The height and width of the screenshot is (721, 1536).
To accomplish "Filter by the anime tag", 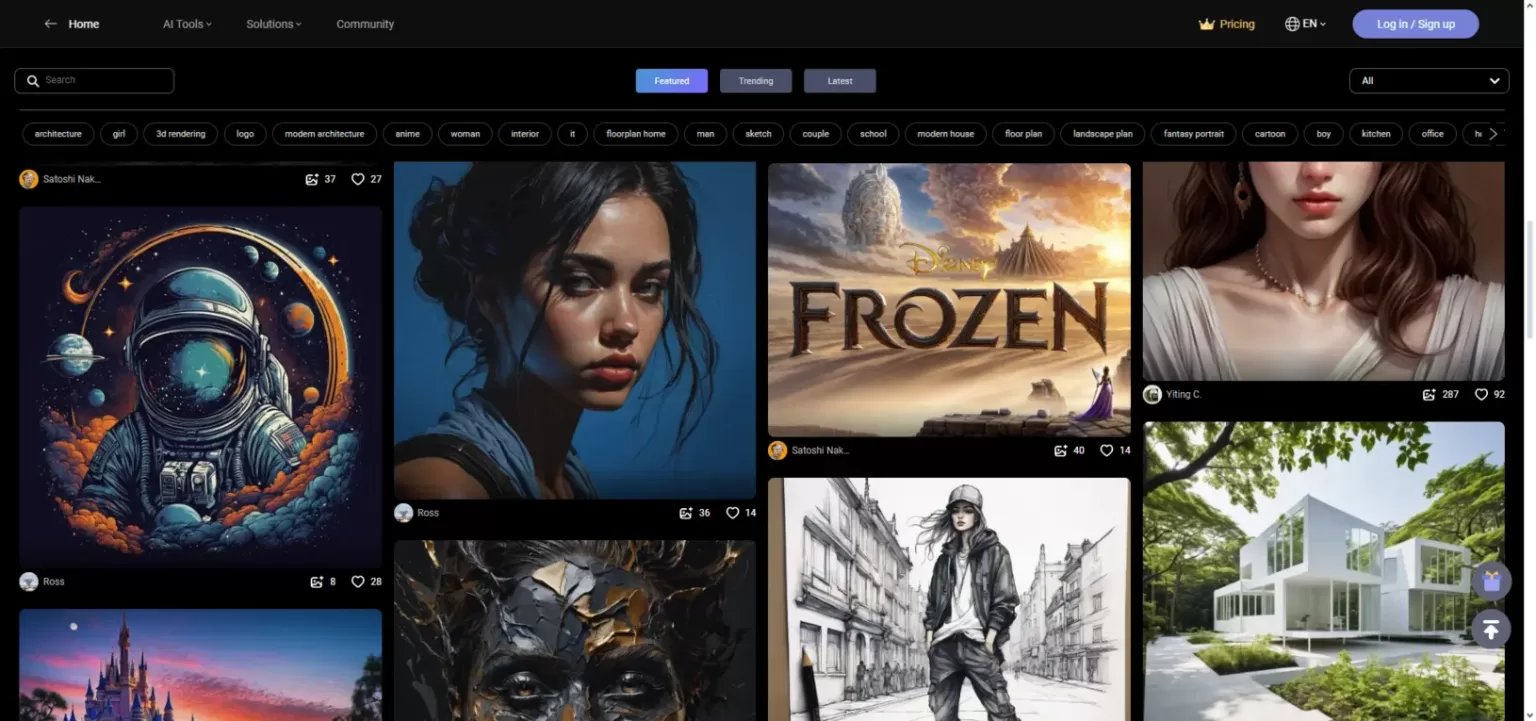I will click(x=408, y=134).
